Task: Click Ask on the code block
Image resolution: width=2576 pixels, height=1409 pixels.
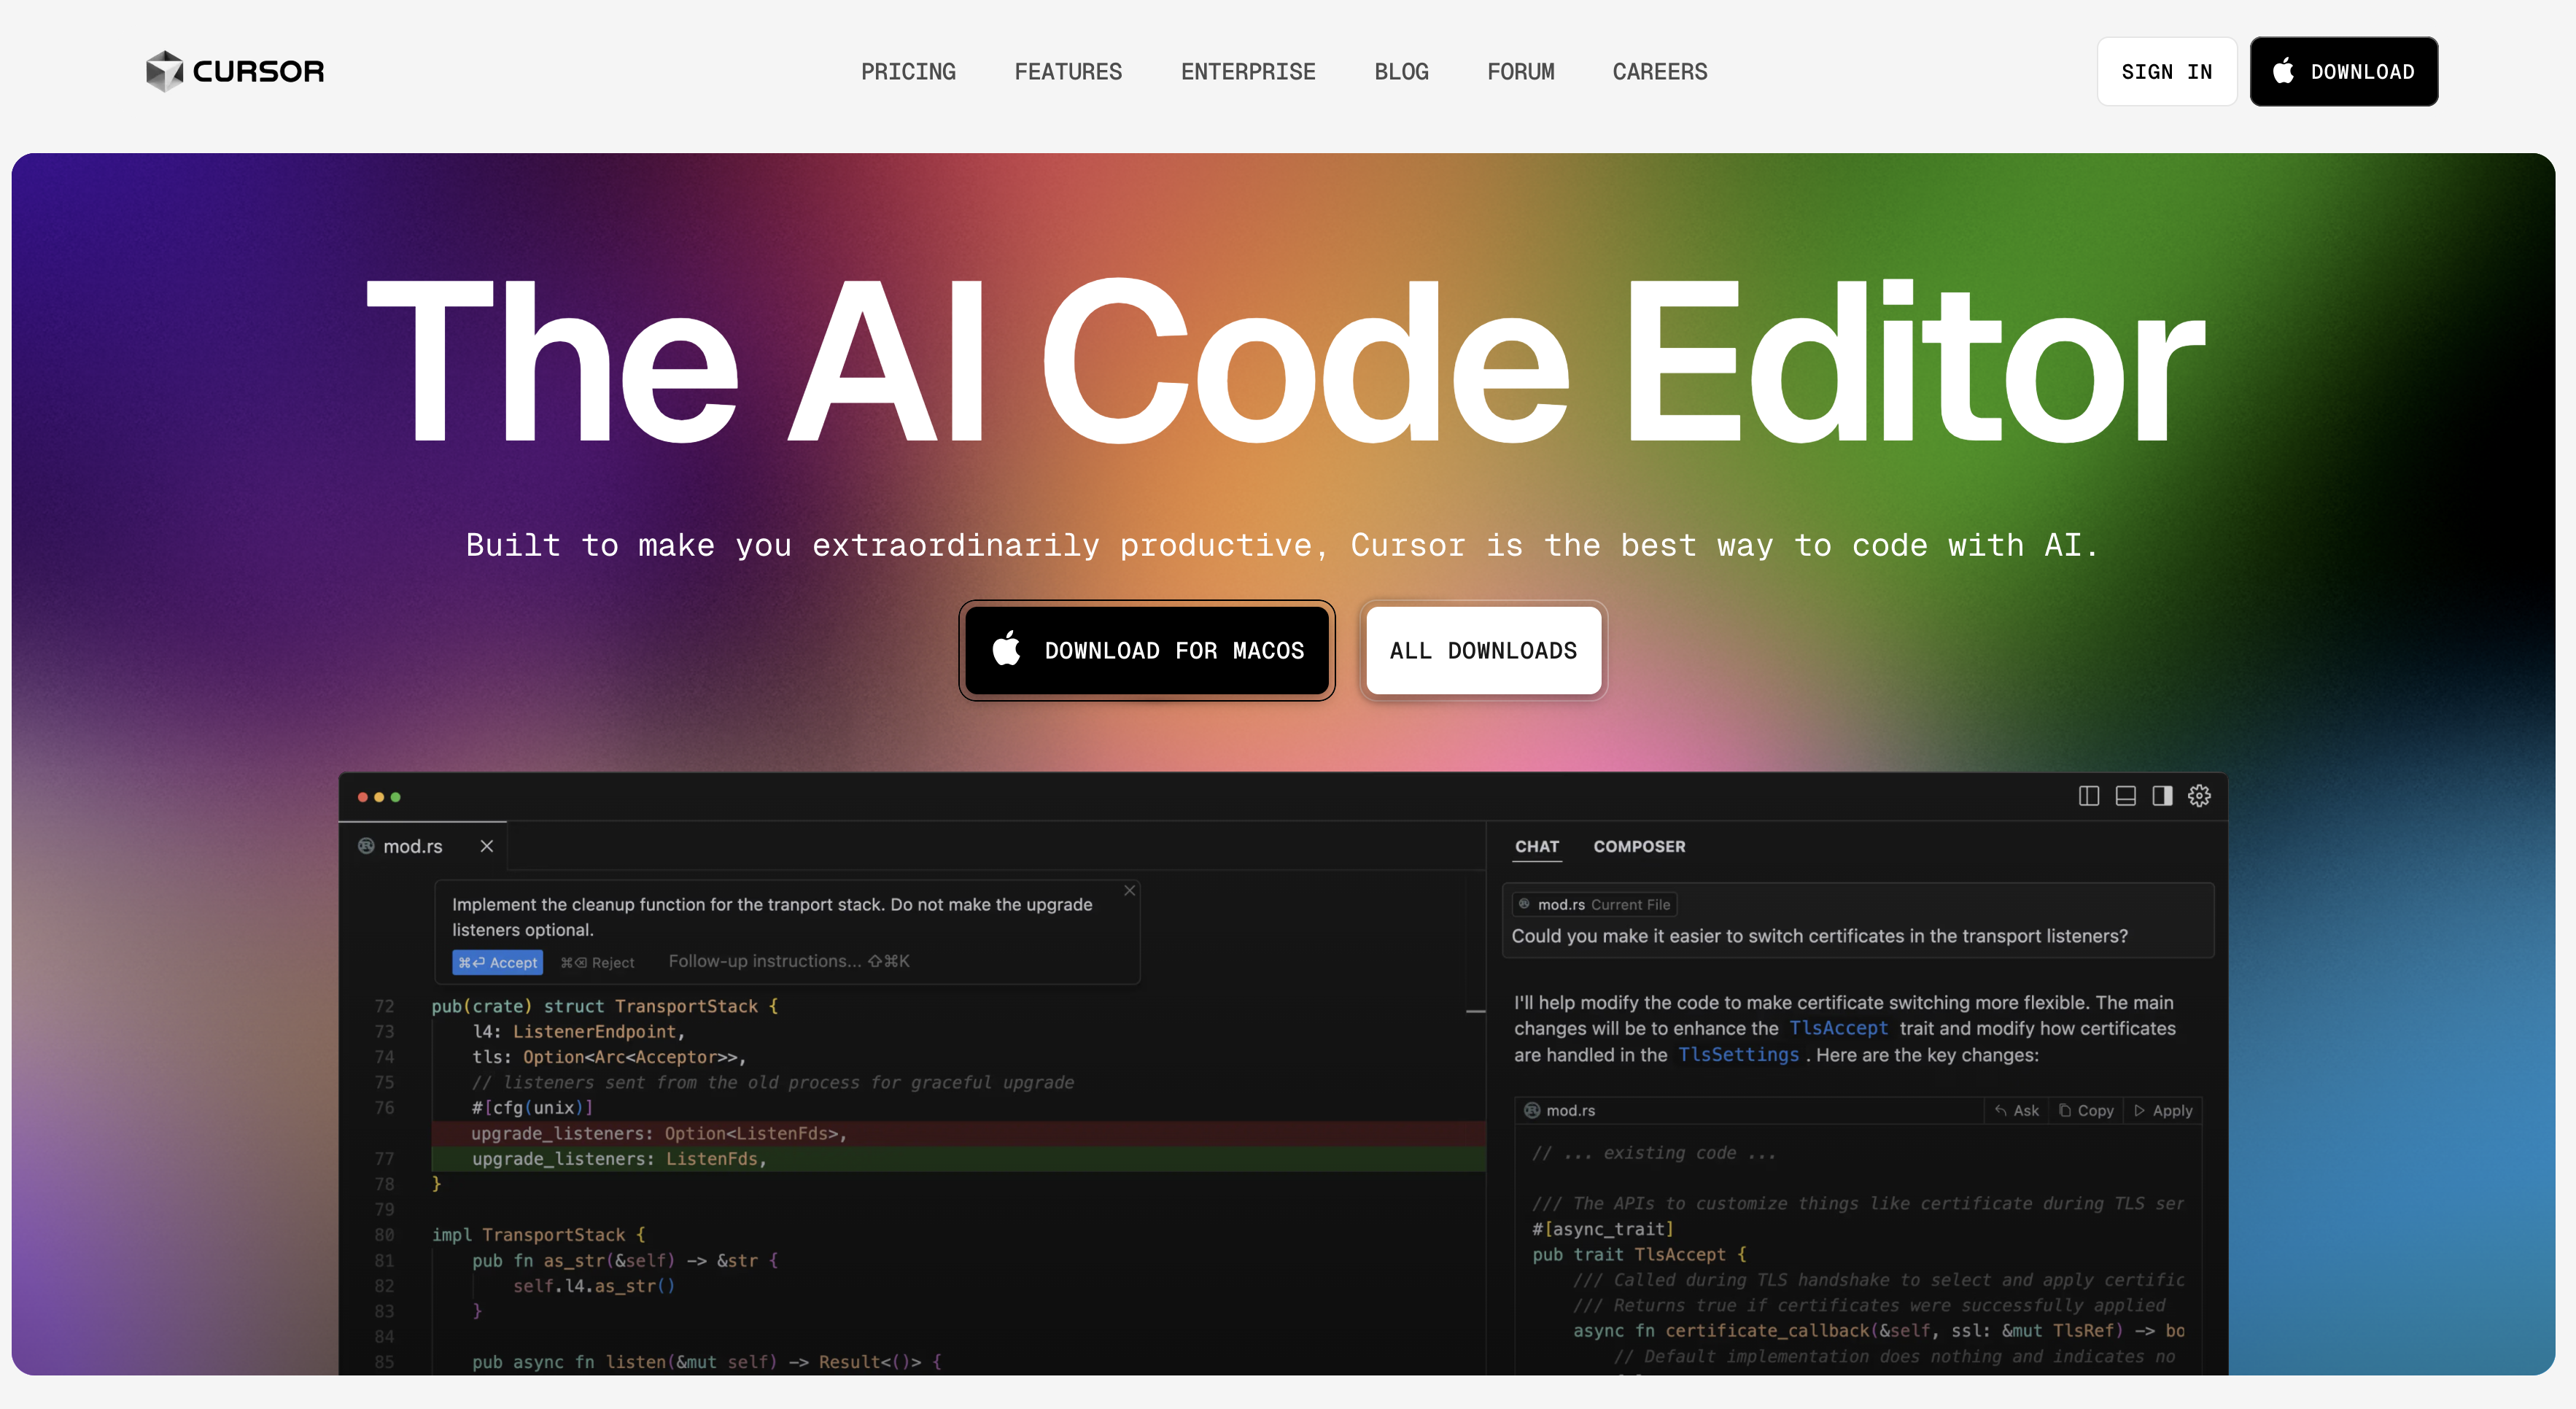Action: pos(2017,1110)
